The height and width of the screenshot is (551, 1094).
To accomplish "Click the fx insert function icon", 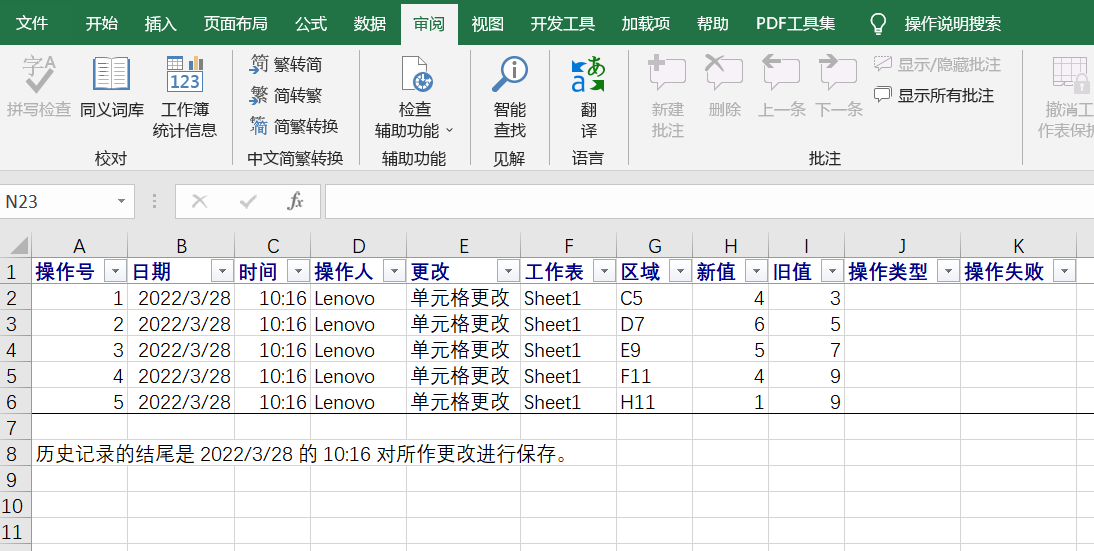I will pos(295,202).
